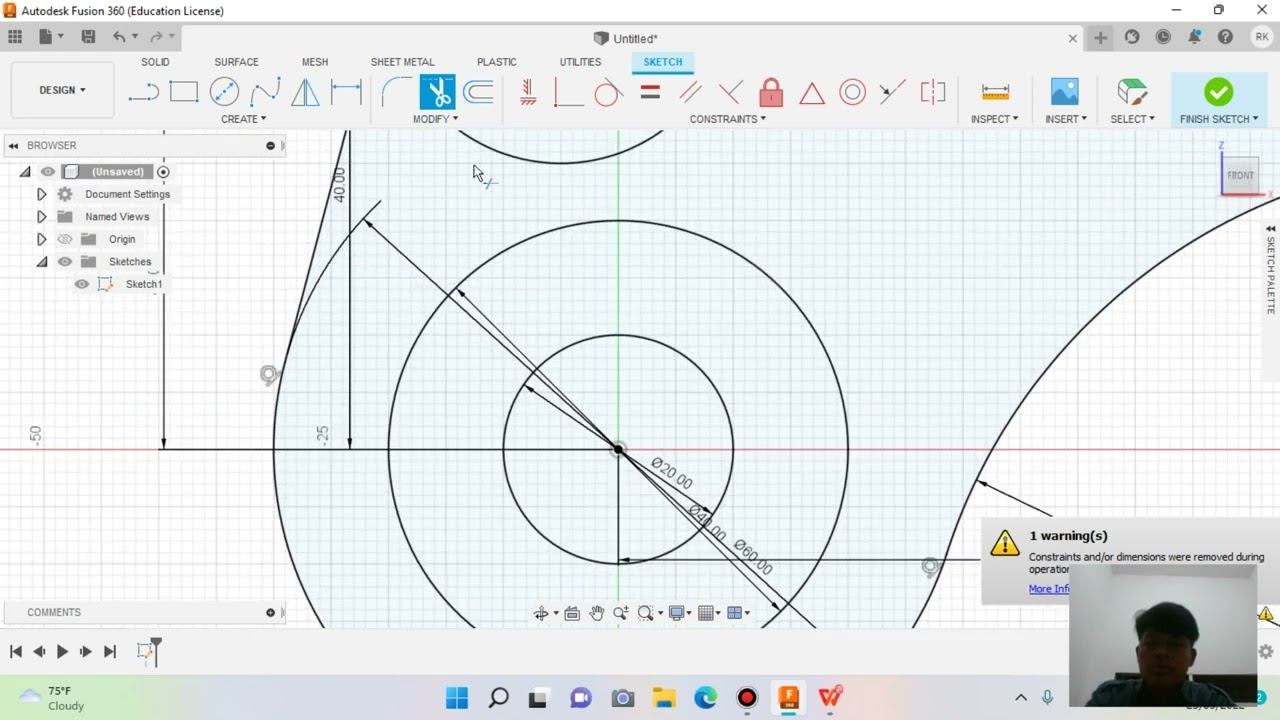The width and height of the screenshot is (1280, 720).
Task: Open the SELECT dropdown menu
Action: coord(1132,119)
